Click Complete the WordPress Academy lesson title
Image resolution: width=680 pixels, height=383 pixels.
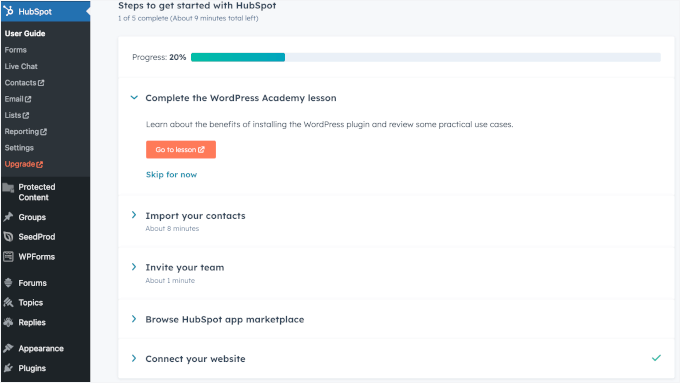click(x=241, y=98)
